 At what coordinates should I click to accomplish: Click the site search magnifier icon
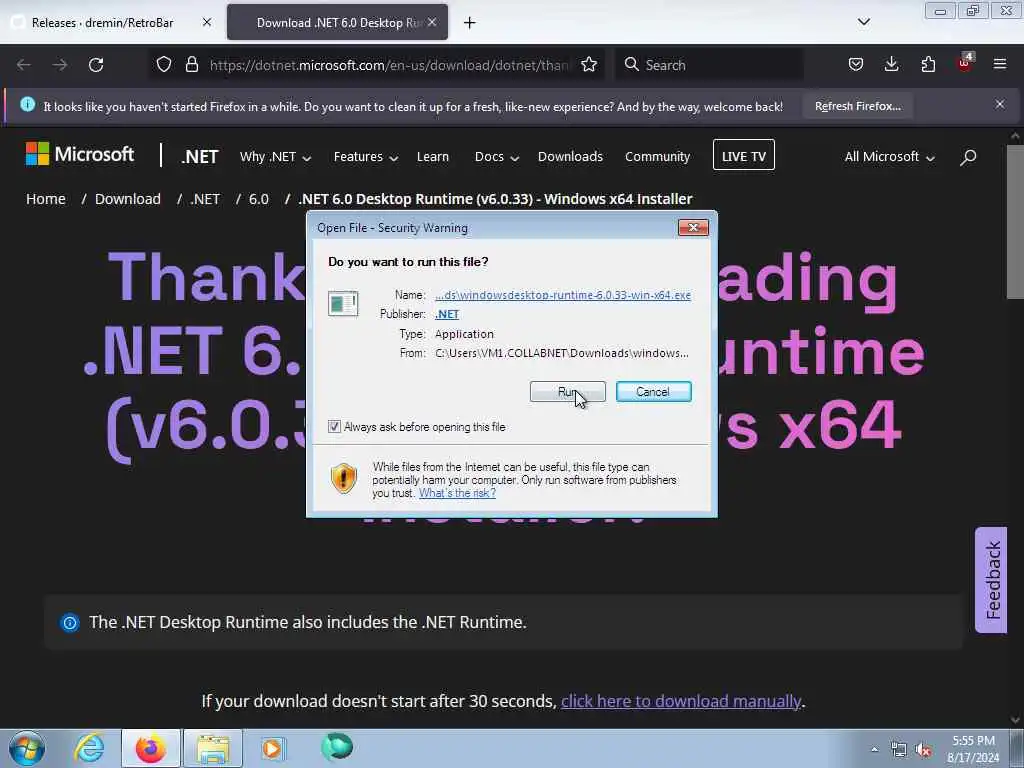coord(968,157)
